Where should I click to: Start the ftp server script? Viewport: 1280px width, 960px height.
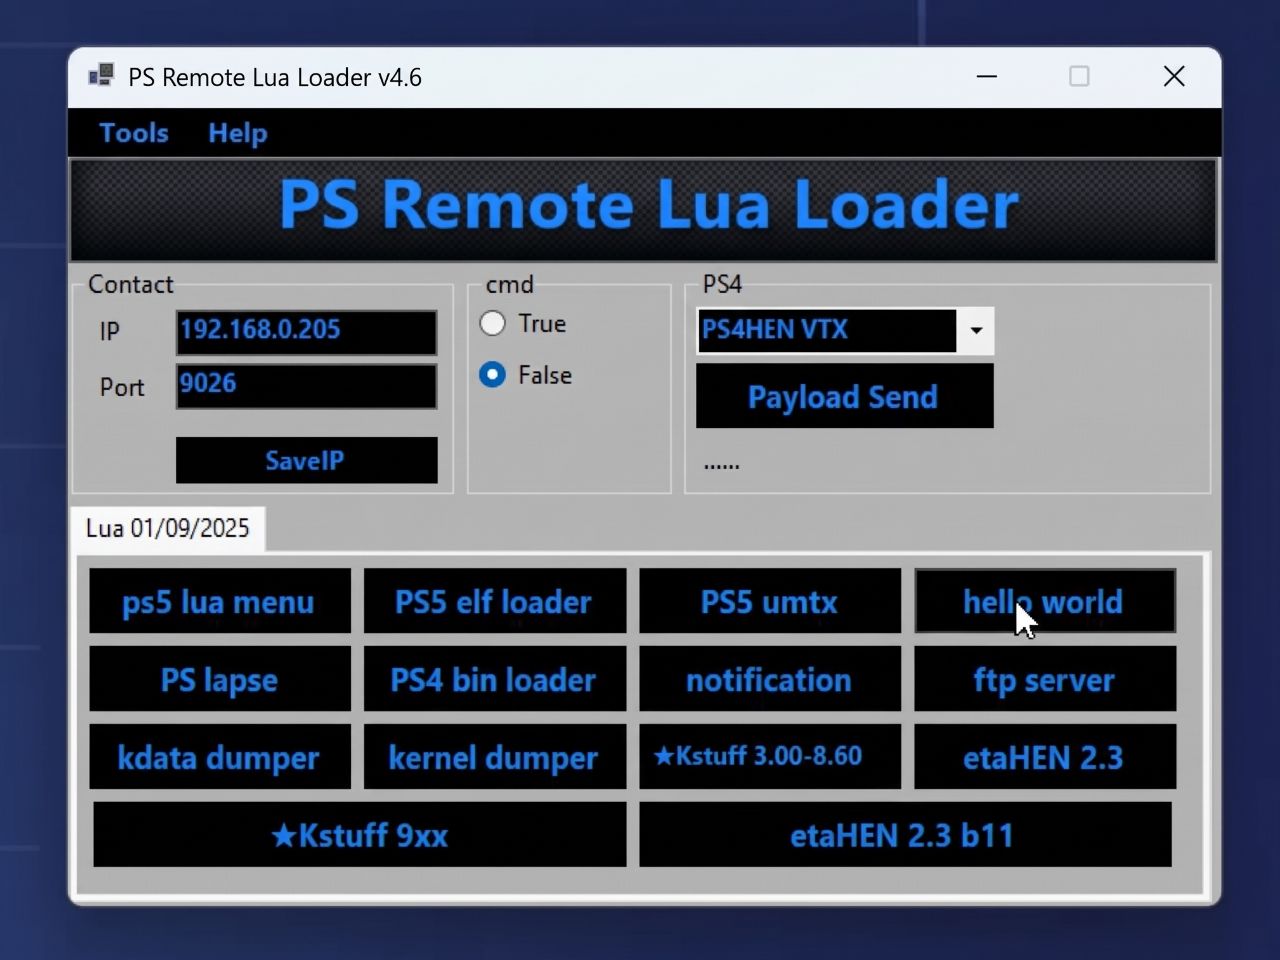(1045, 679)
